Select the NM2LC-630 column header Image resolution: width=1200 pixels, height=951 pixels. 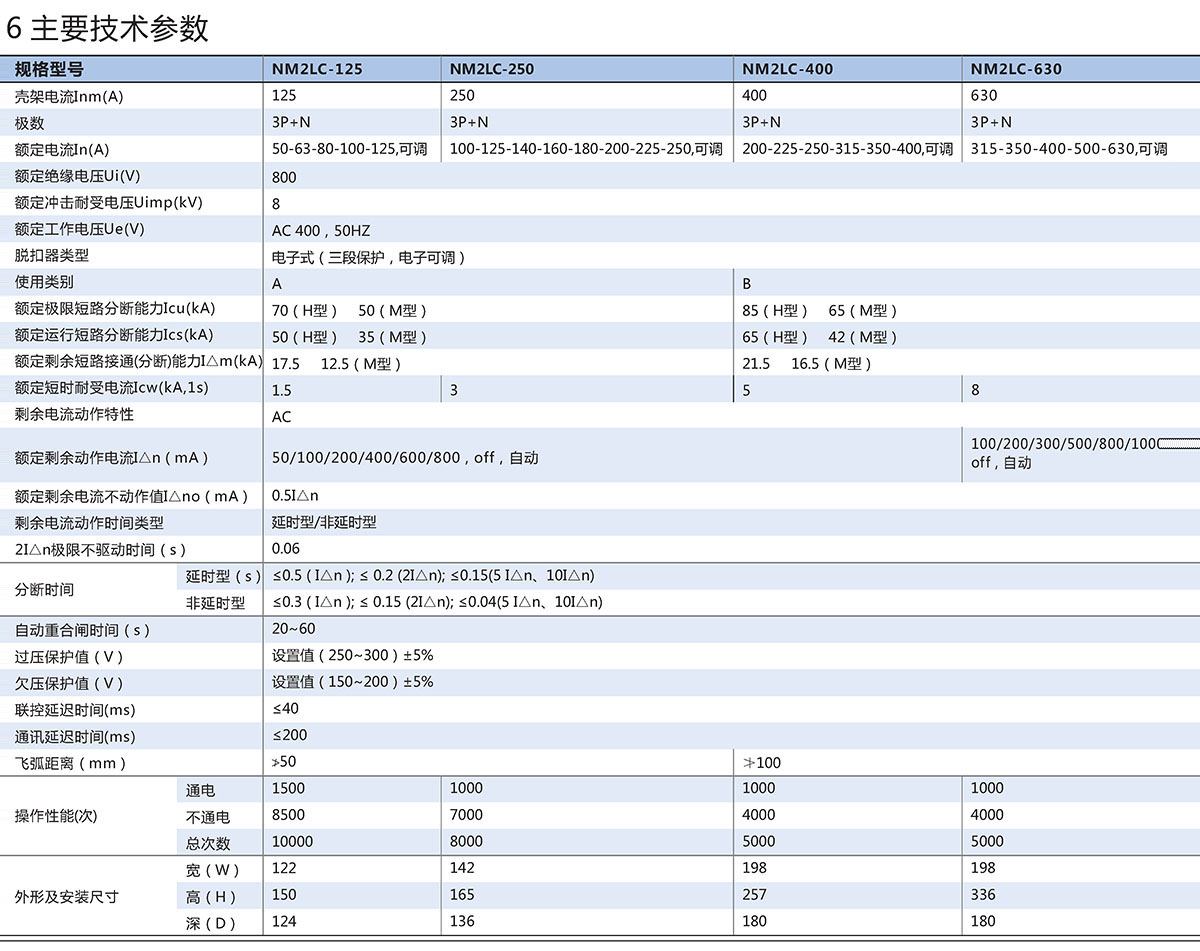coord(1016,69)
